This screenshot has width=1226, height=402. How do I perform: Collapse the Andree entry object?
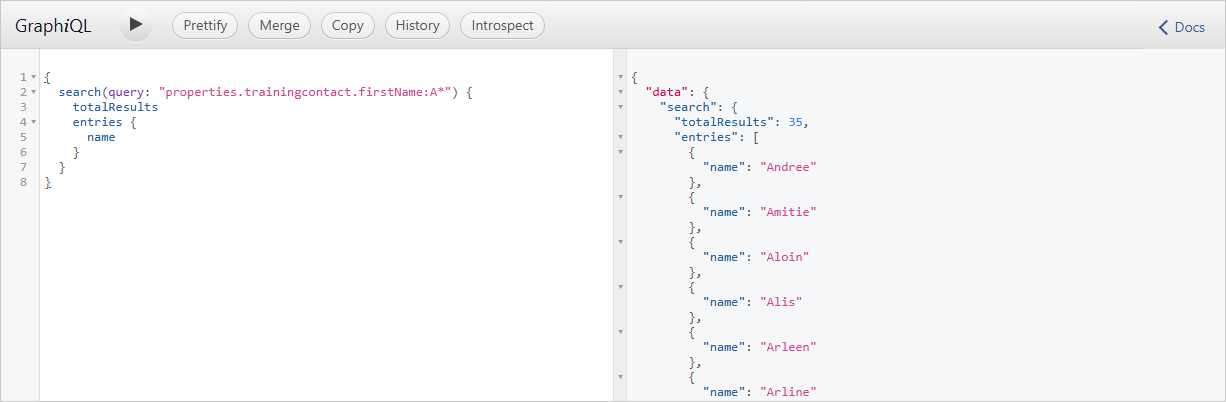pos(620,152)
